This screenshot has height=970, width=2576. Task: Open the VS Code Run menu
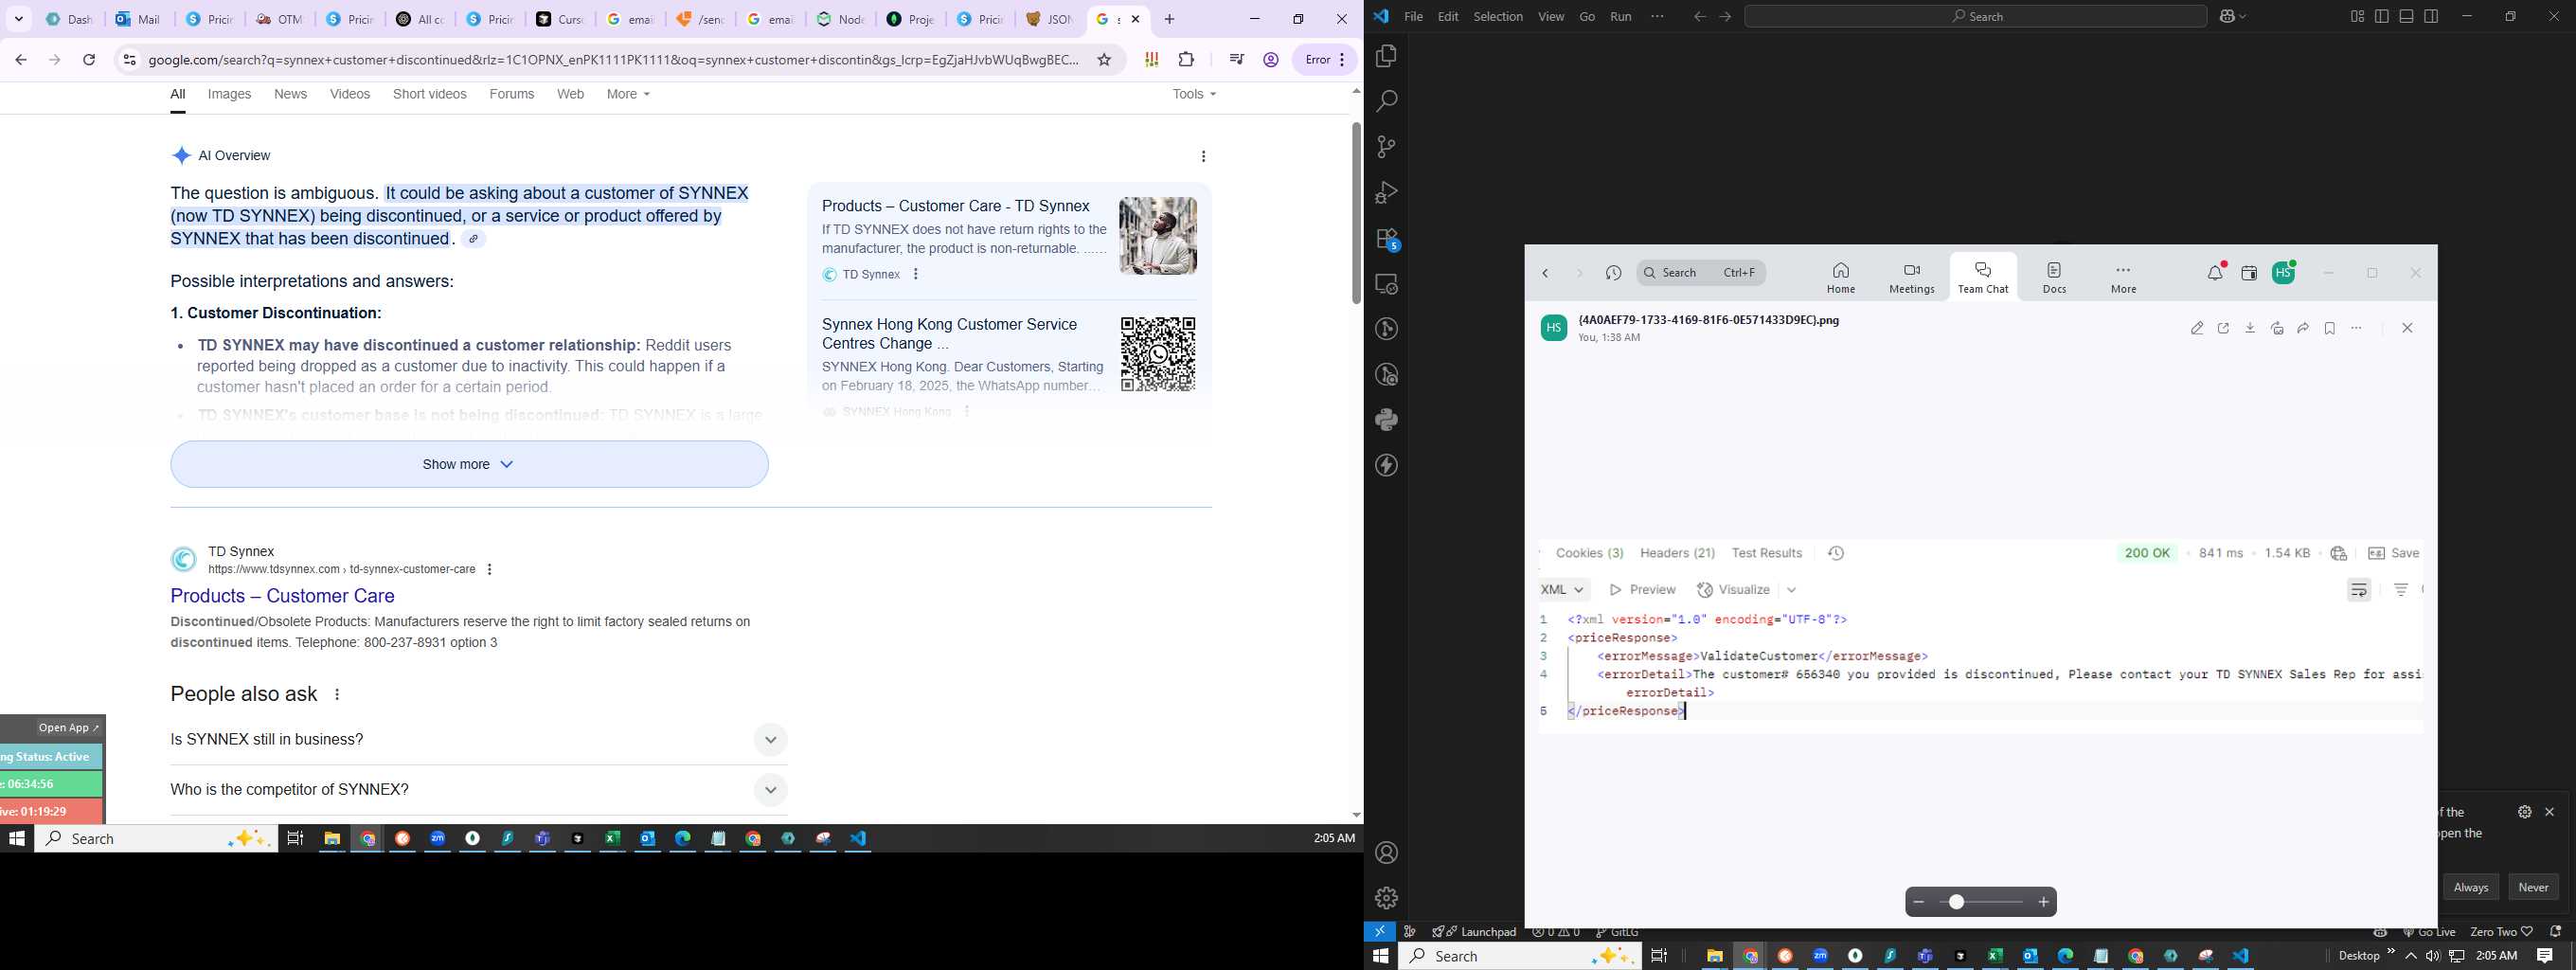[1621, 16]
